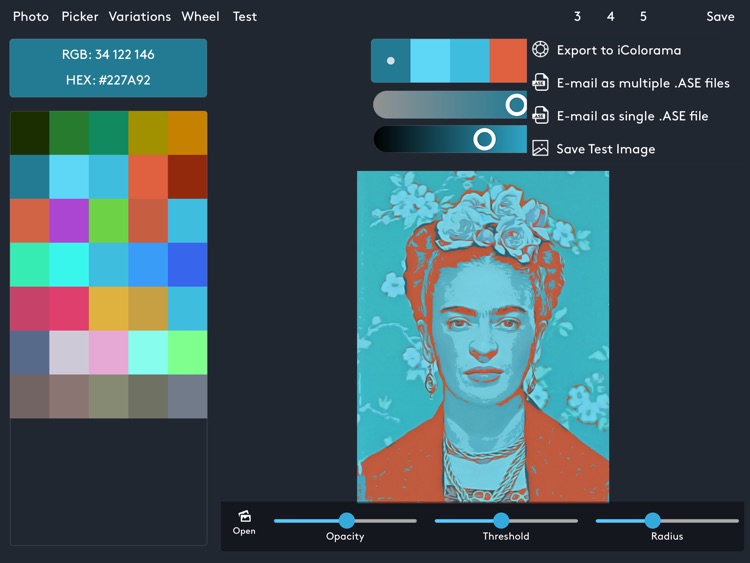
Task: Click the RGB: 34 122 146 value
Action: click(108, 55)
